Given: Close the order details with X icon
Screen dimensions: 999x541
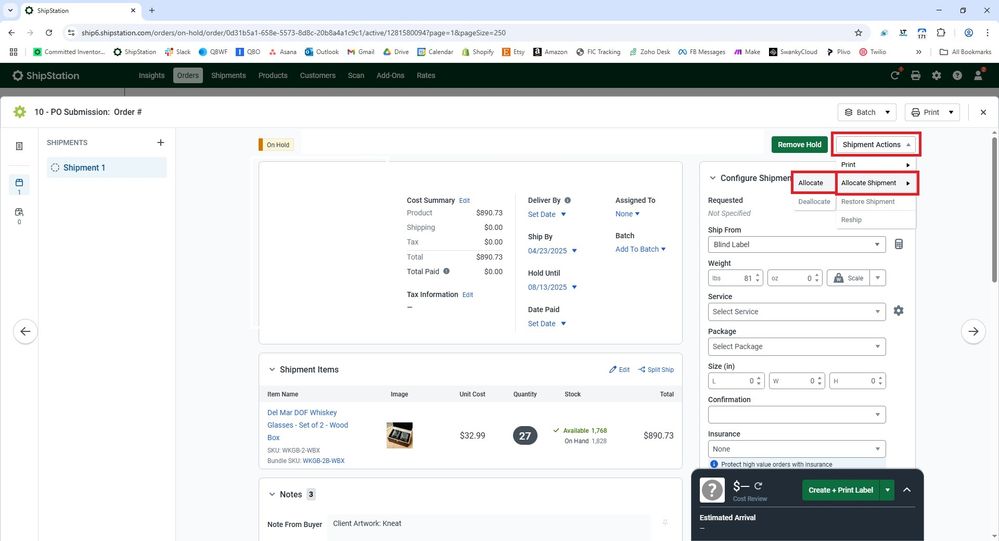Looking at the screenshot, I should coord(983,112).
